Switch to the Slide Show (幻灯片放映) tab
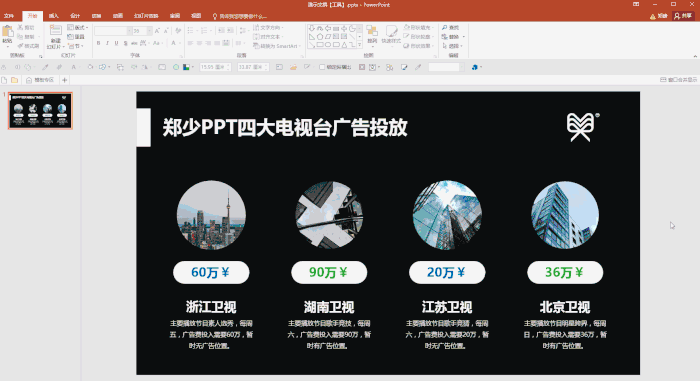The image size is (700, 381). (146, 16)
